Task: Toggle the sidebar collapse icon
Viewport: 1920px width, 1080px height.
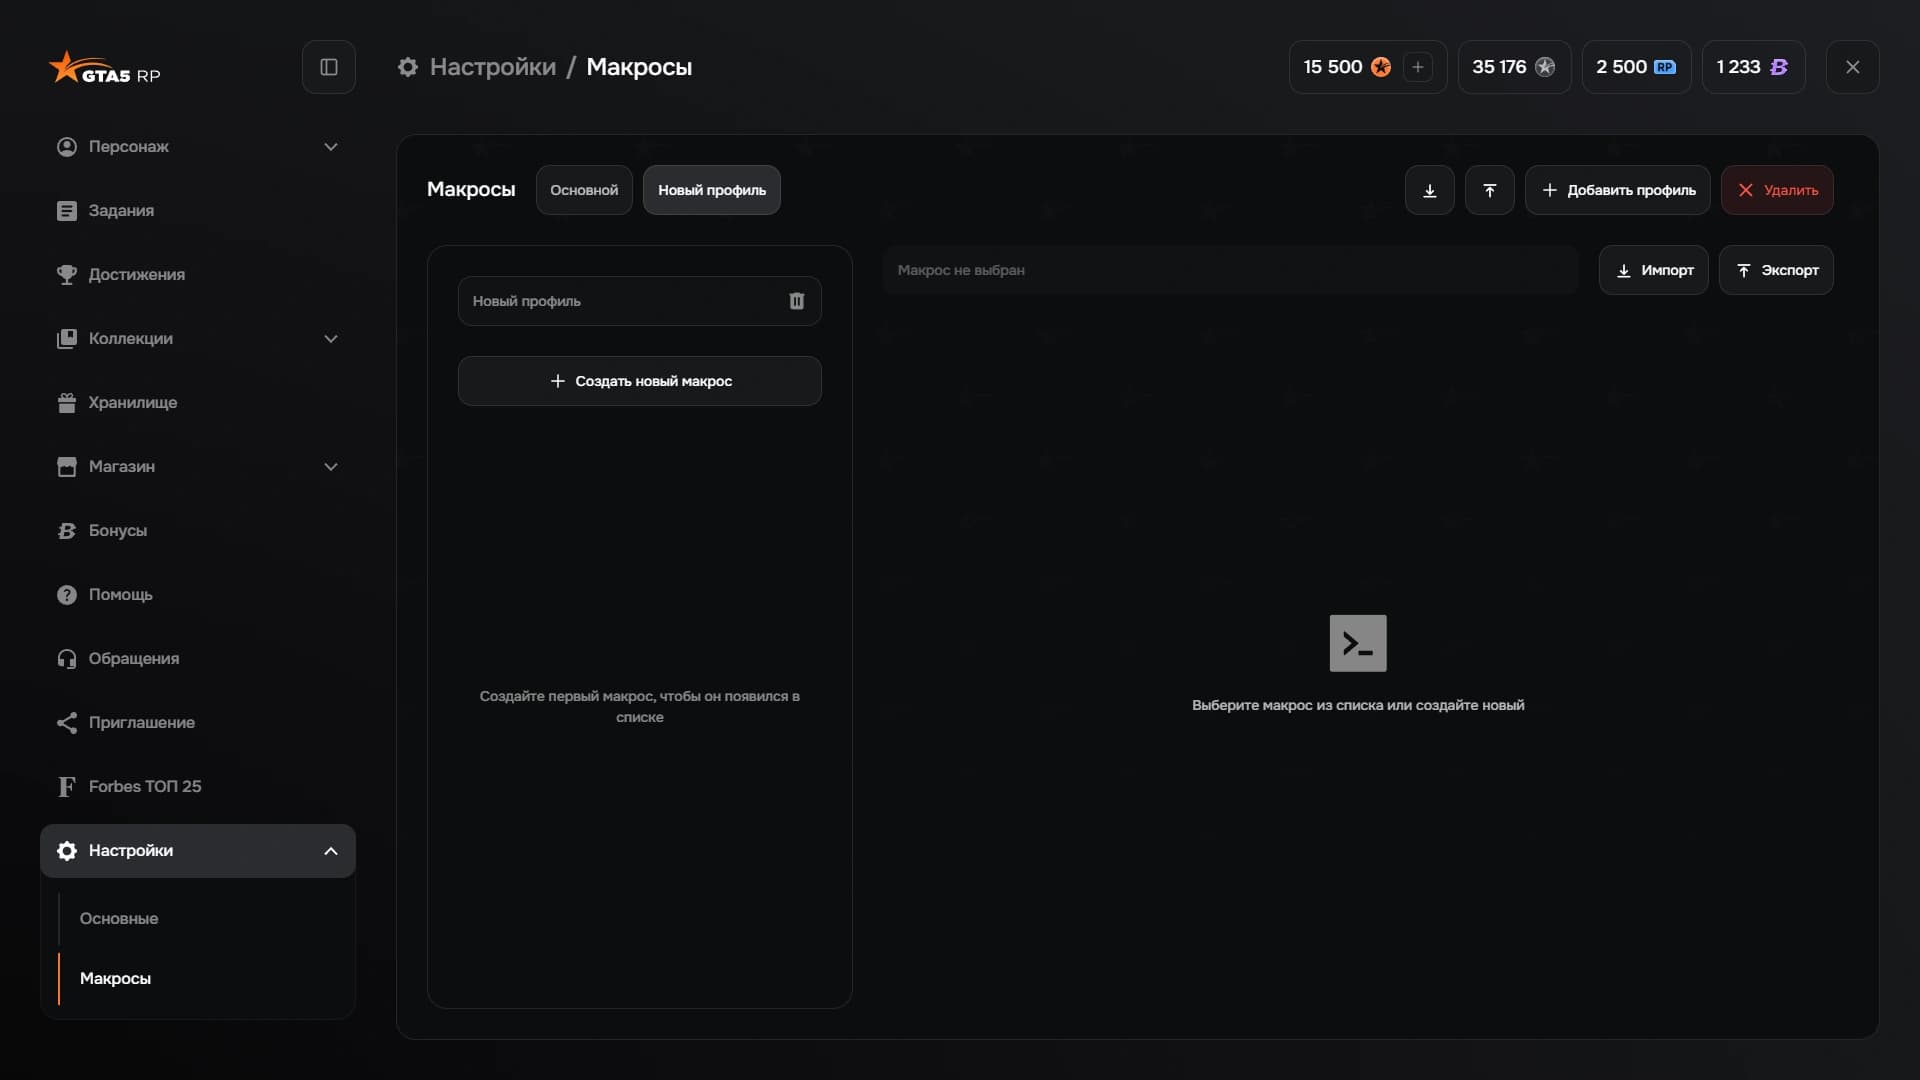Action: coord(329,67)
